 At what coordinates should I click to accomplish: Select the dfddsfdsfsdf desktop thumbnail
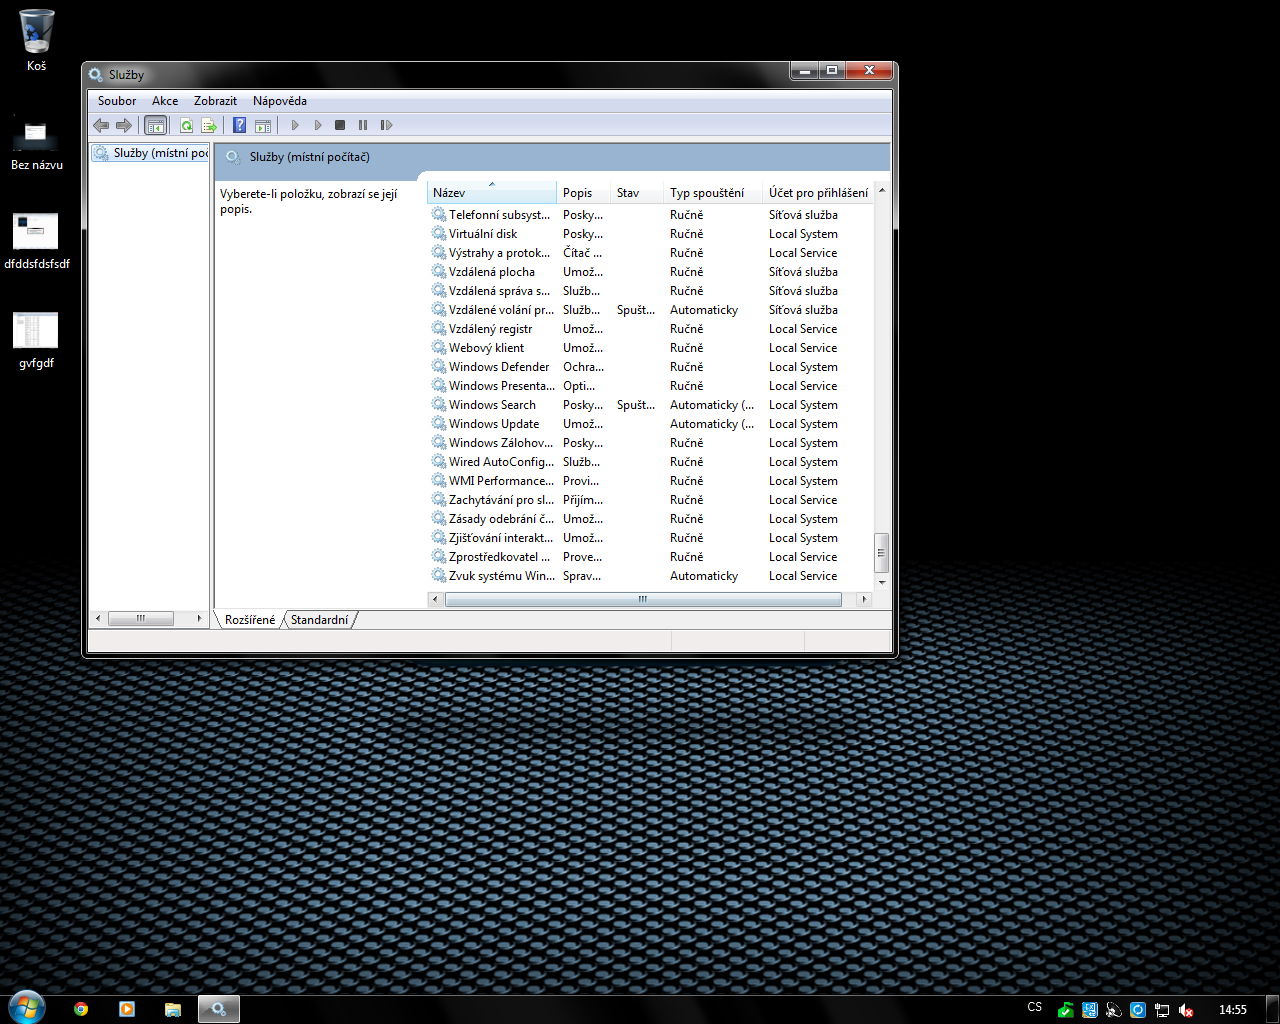coord(36,241)
